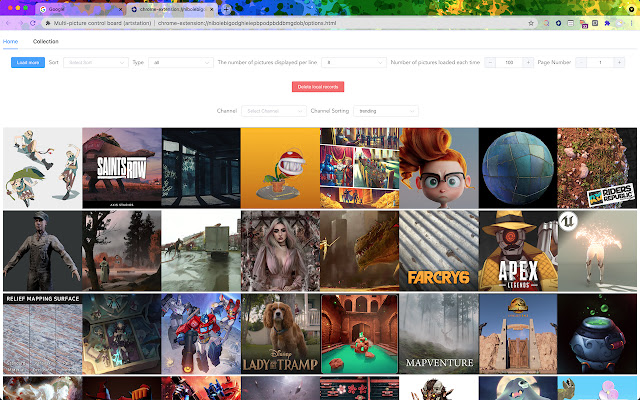Open the Relief Mapping Surface thumbnail

coord(42,334)
